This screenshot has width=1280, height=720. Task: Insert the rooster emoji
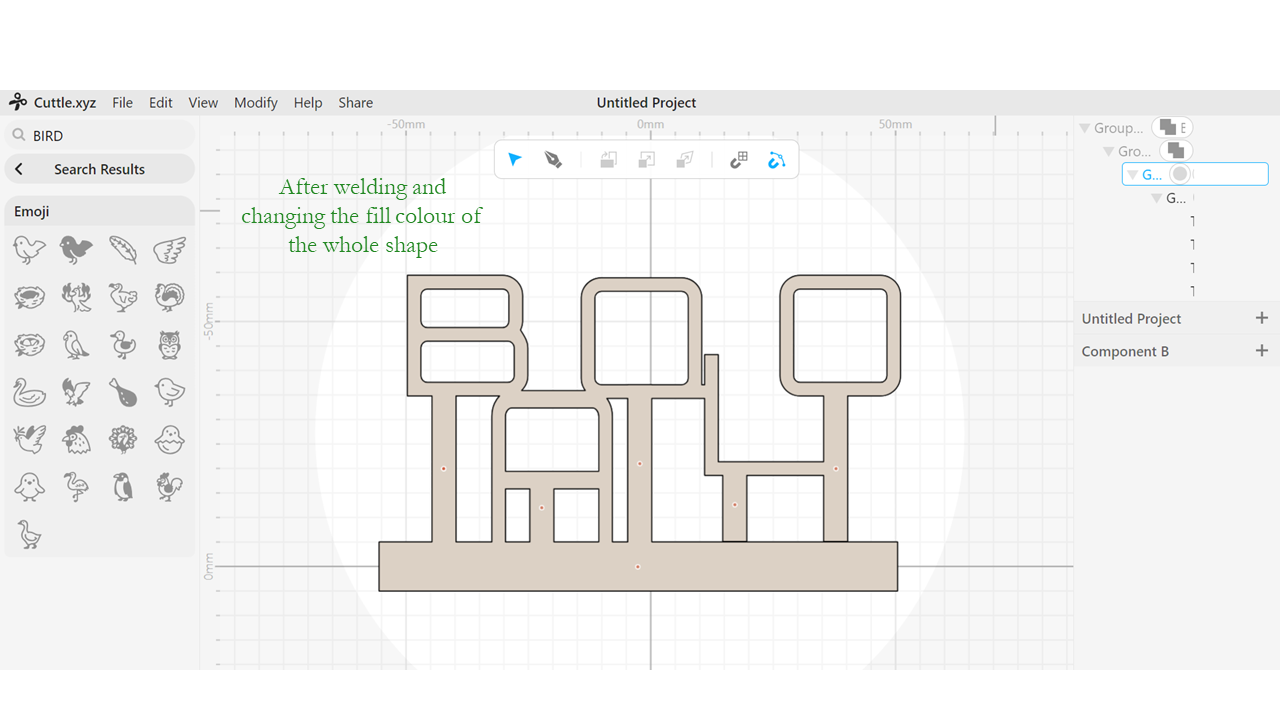click(x=170, y=486)
